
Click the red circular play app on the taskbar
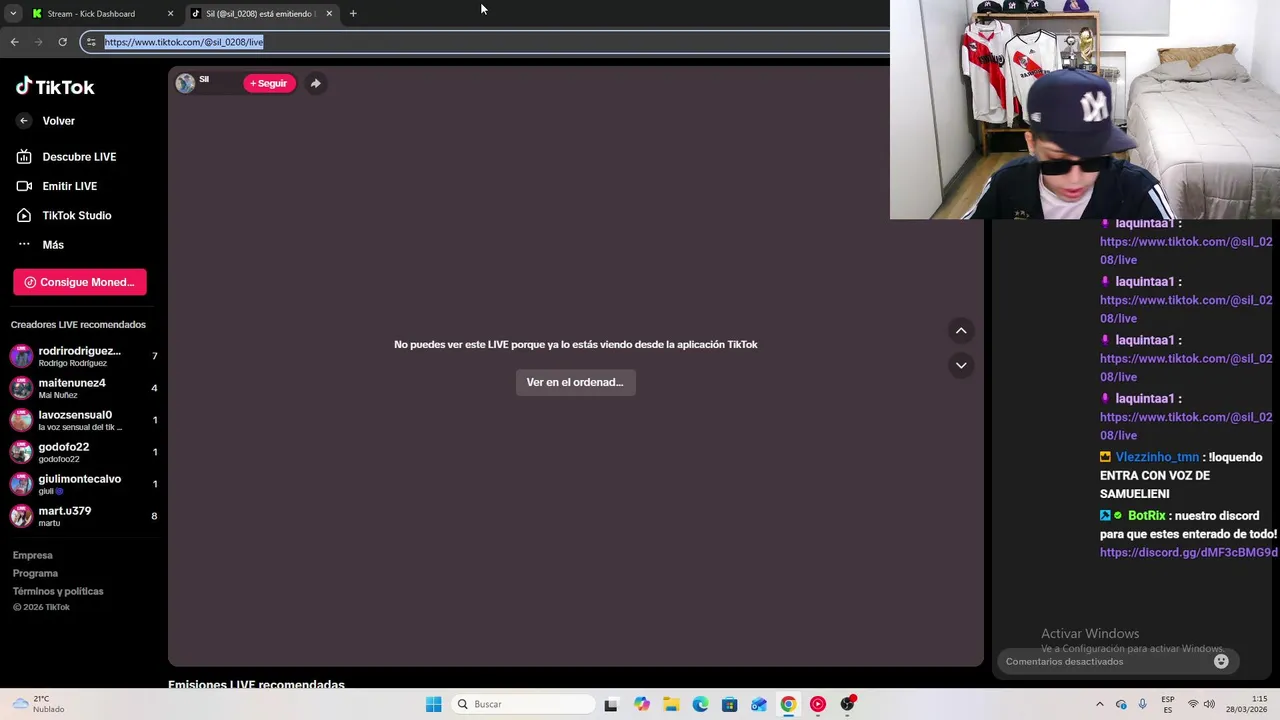(817, 704)
